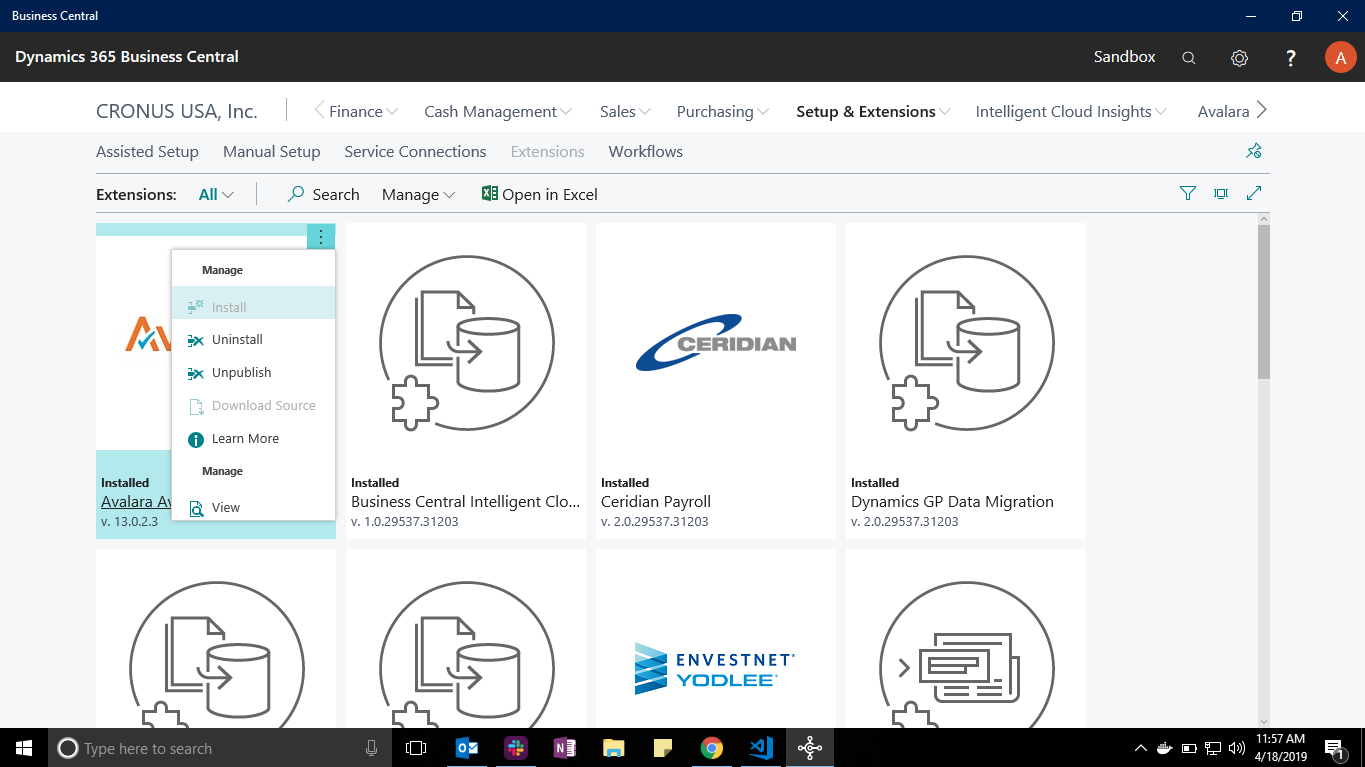Open the Manage dropdown in action bar
Screen dimensions: 1365x767
pos(418,195)
